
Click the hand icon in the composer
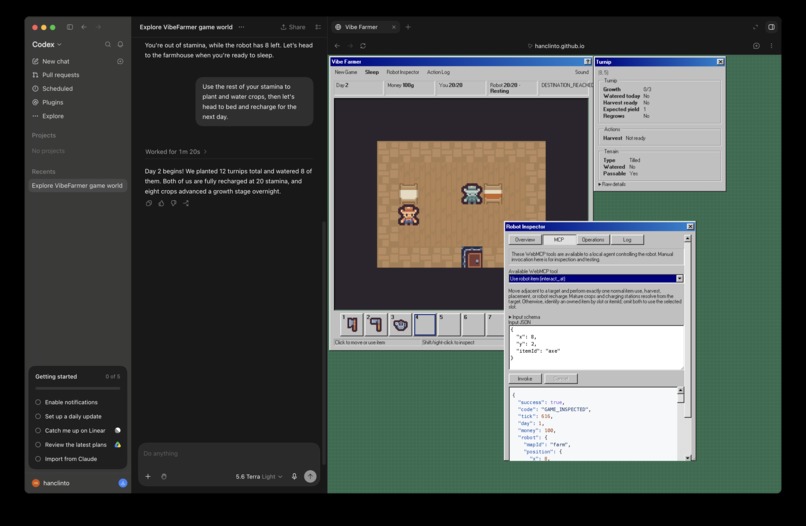click(163, 477)
